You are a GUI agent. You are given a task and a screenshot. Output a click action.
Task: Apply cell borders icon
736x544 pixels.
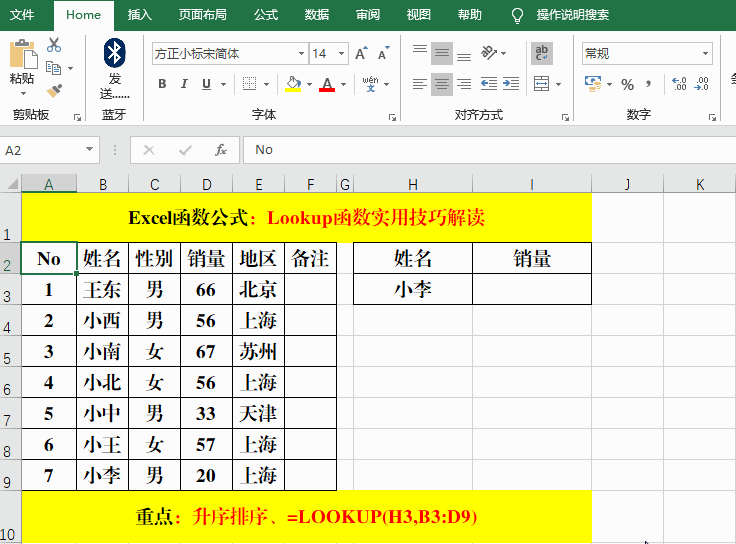pyautogui.click(x=249, y=84)
